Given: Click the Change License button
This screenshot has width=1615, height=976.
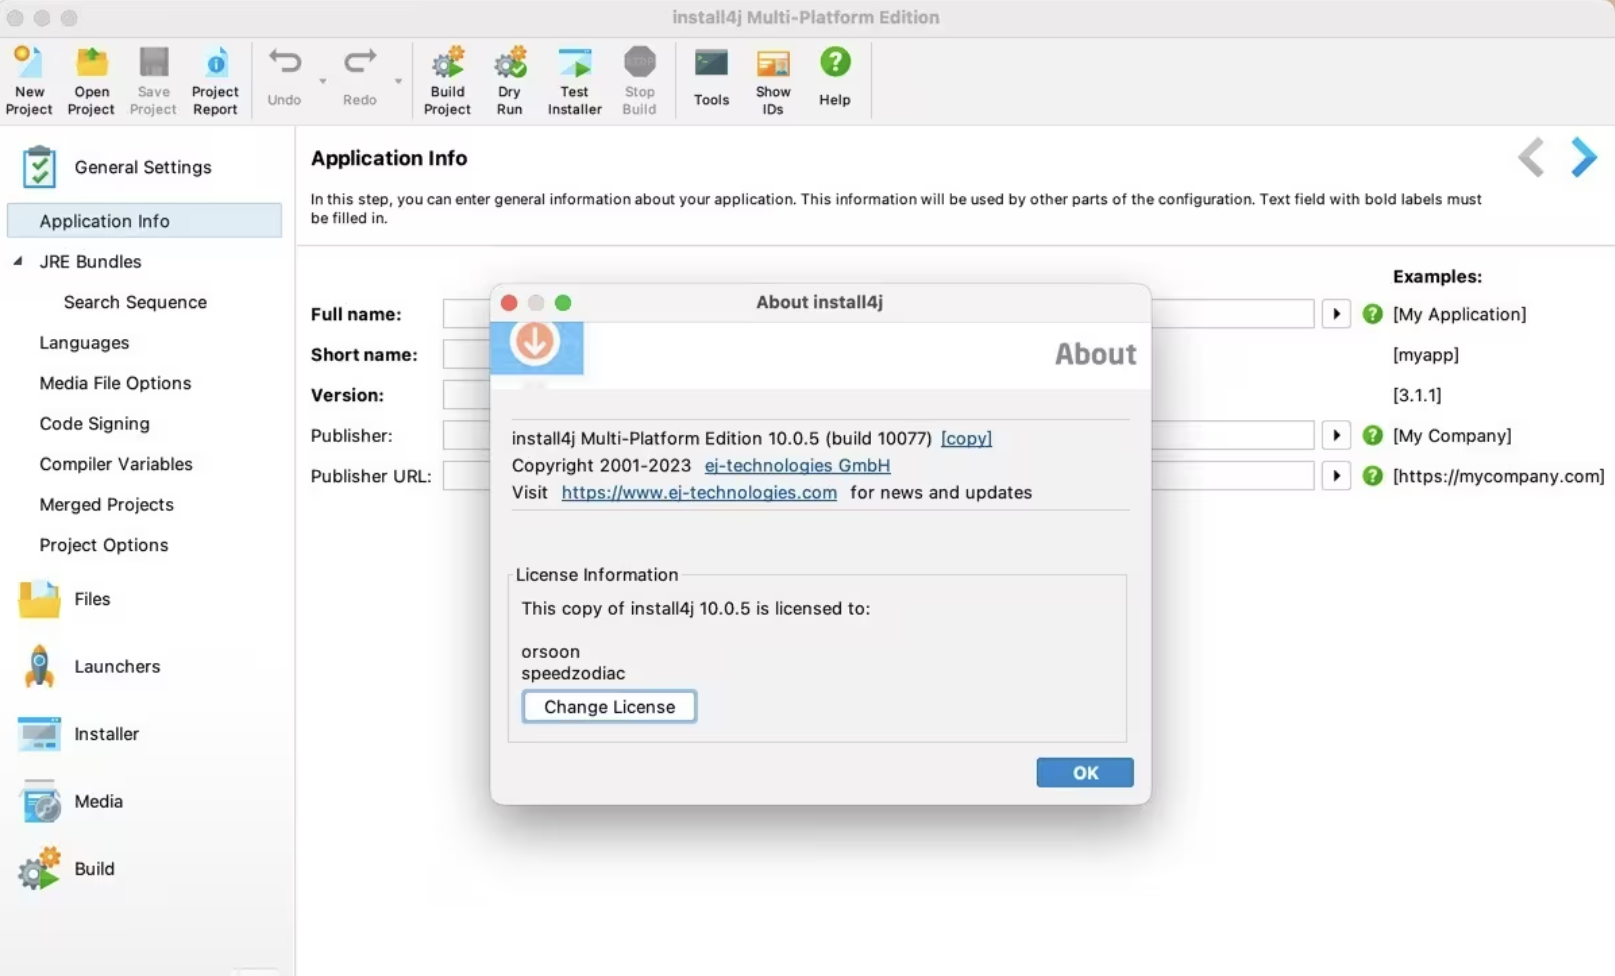Looking at the screenshot, I should coord(608,706).
